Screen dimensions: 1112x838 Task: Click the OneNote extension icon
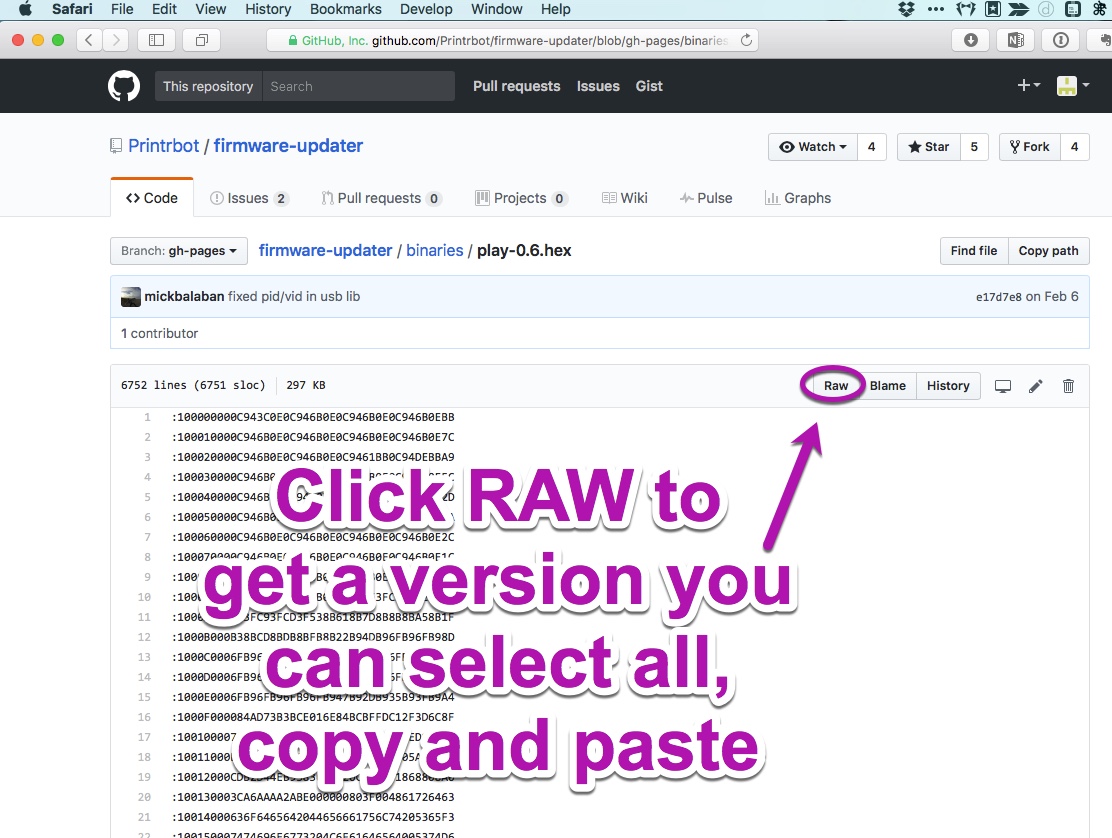click(1016, 40)
